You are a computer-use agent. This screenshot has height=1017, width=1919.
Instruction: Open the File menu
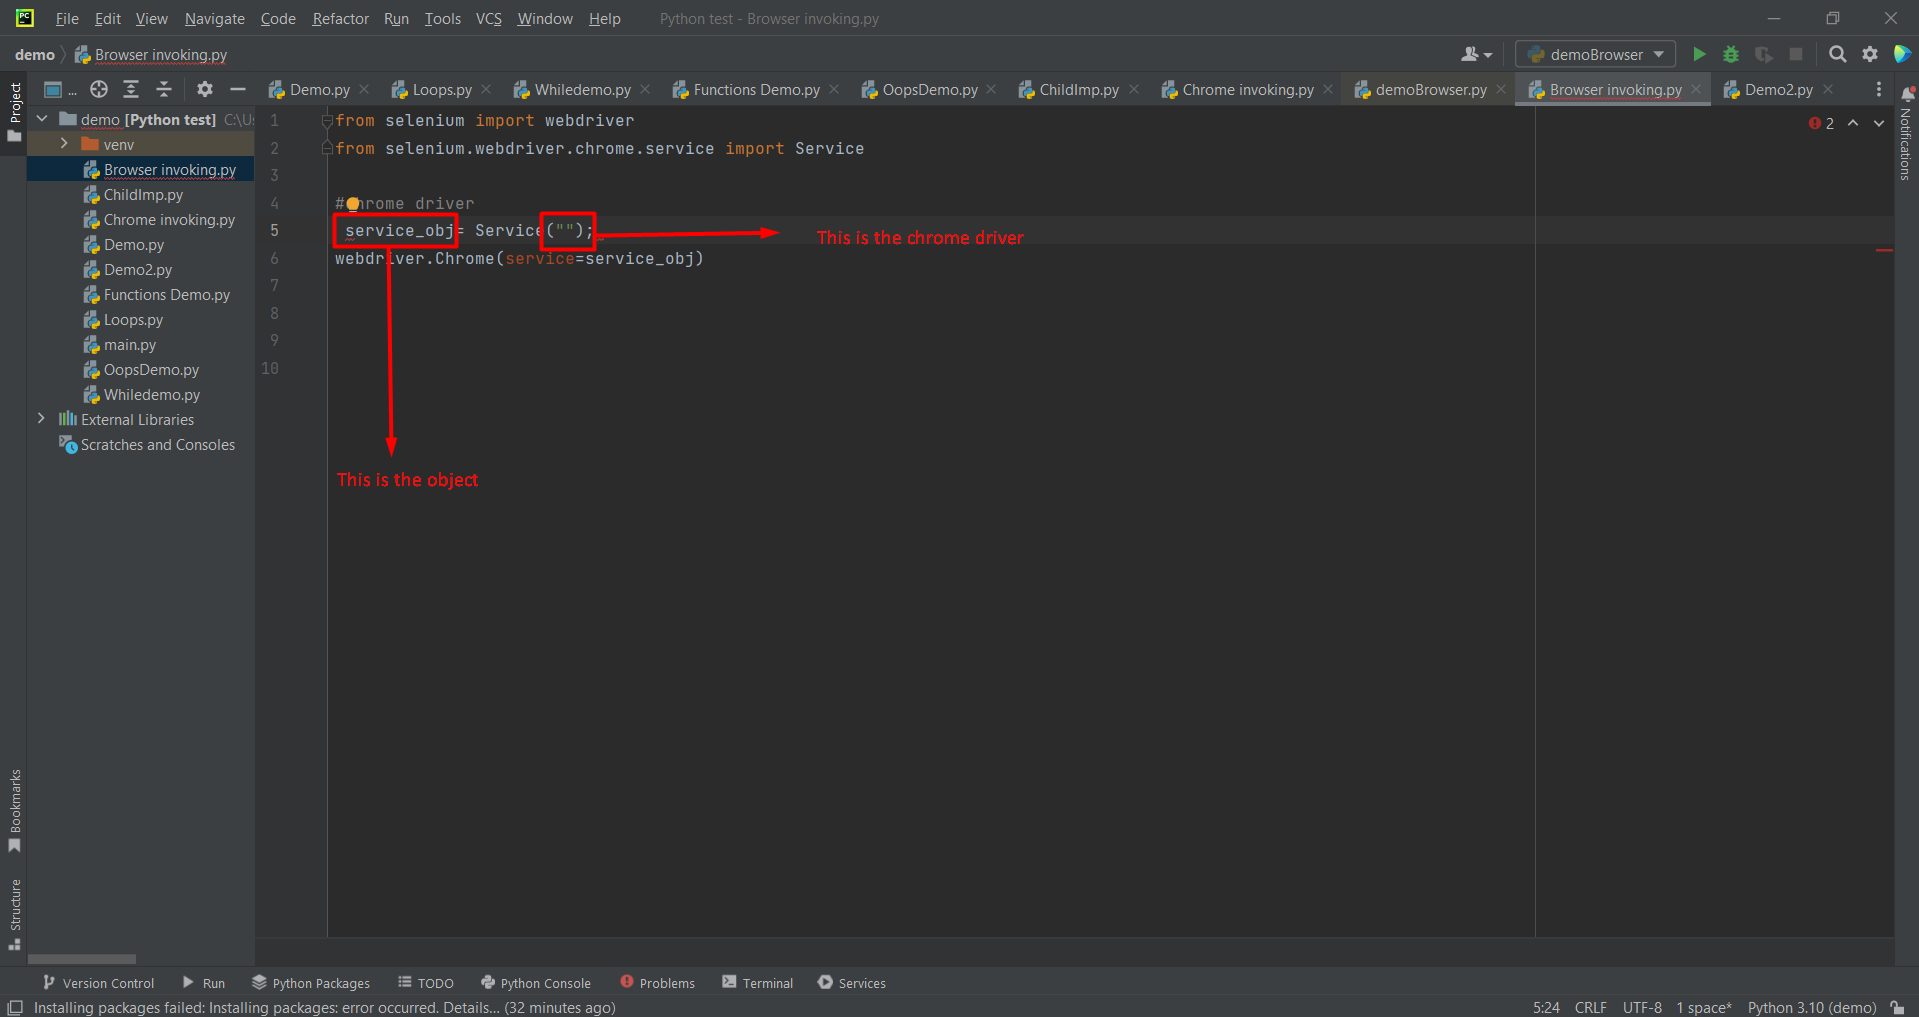coord(67,18)
